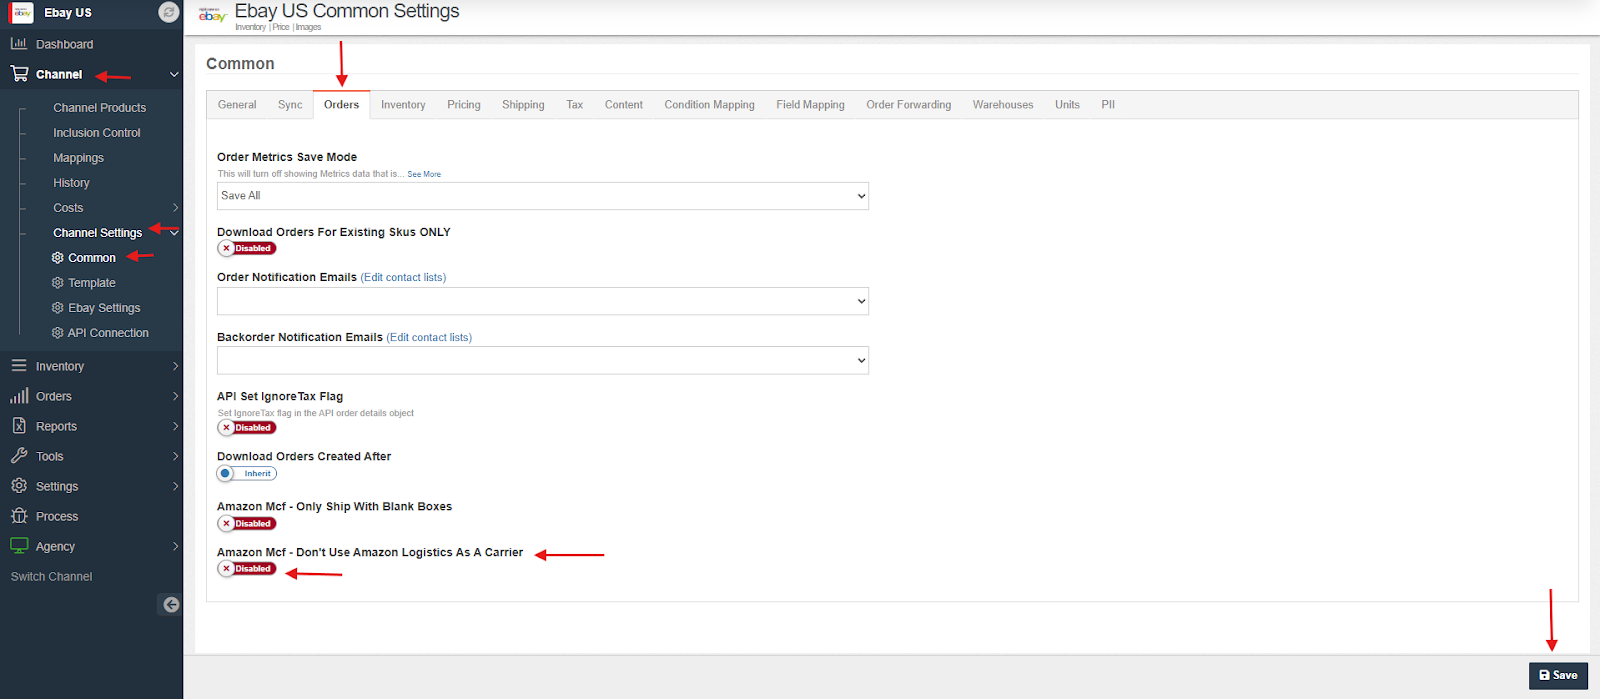Open Template in sidebar
Image resolution: width=1600 pixels, height=699 pixels.
pos(92,283)
